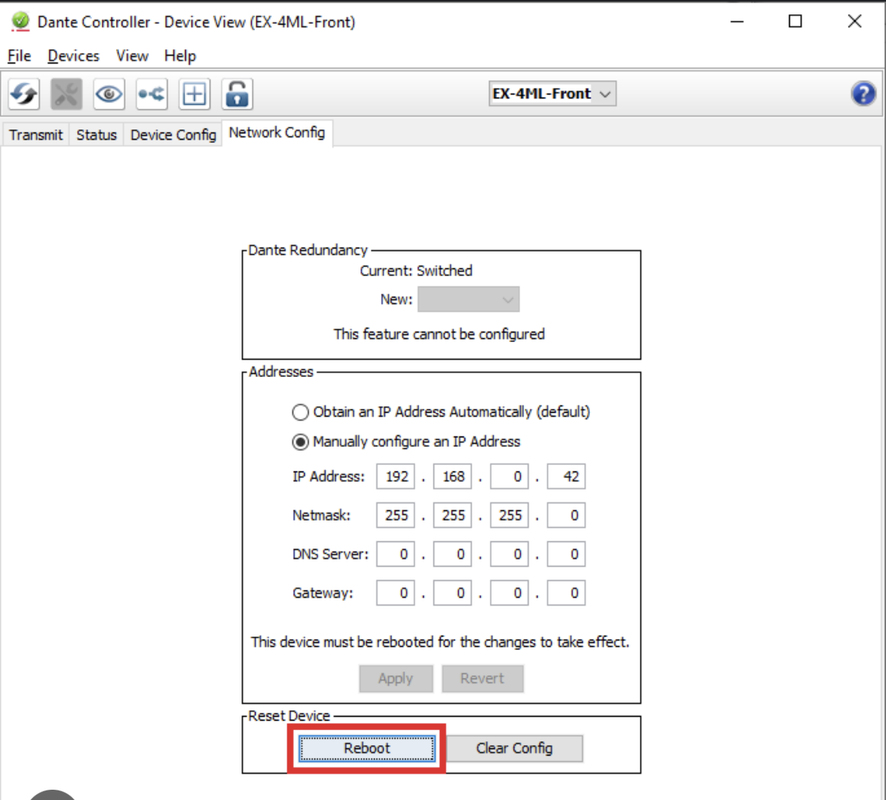The width and height of the screenshot is (886, 800).
Task: Click IP Address third octet field
Action: (509, 477)
